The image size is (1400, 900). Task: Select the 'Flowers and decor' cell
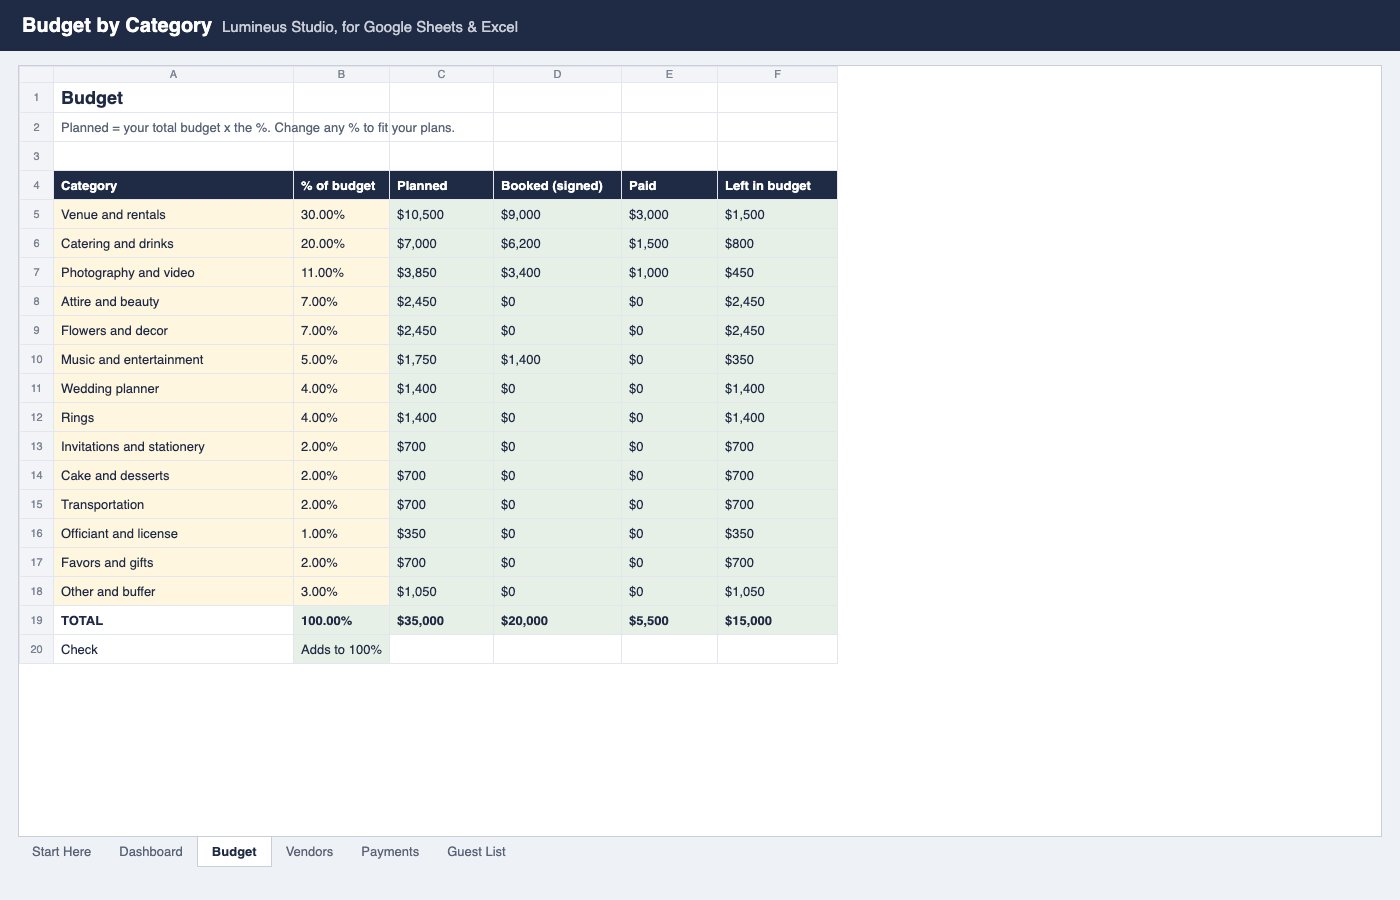[173, 331]
